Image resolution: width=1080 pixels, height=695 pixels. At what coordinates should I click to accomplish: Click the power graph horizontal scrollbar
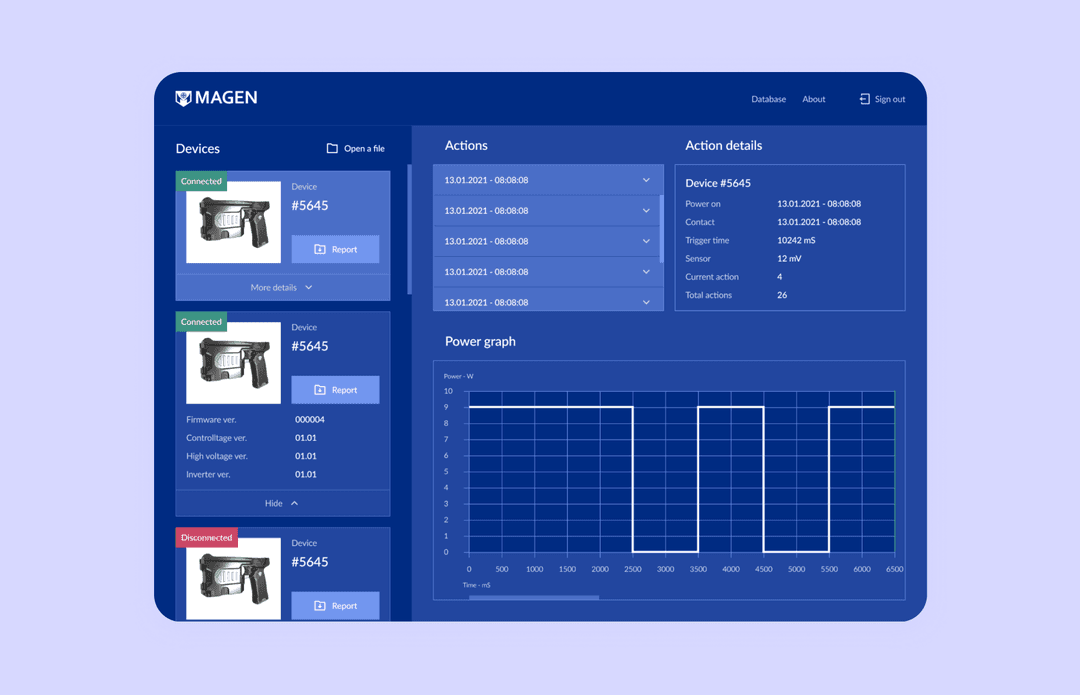(x=534, y=597)
